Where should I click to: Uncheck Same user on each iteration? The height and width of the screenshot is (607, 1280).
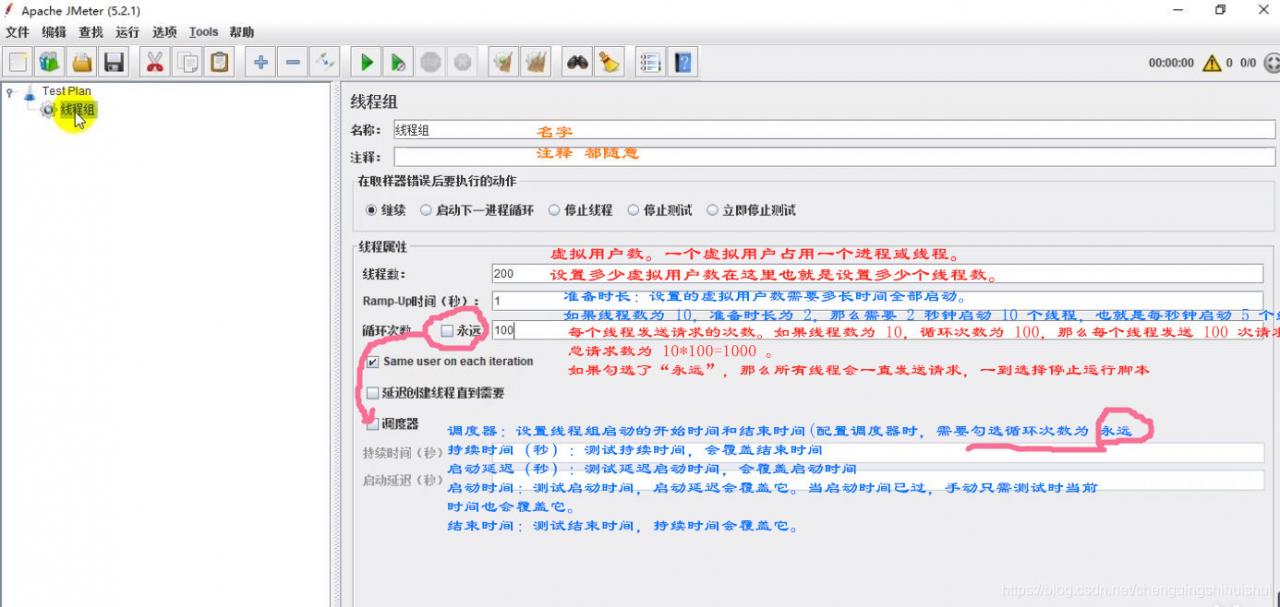(x=373, y=362)
